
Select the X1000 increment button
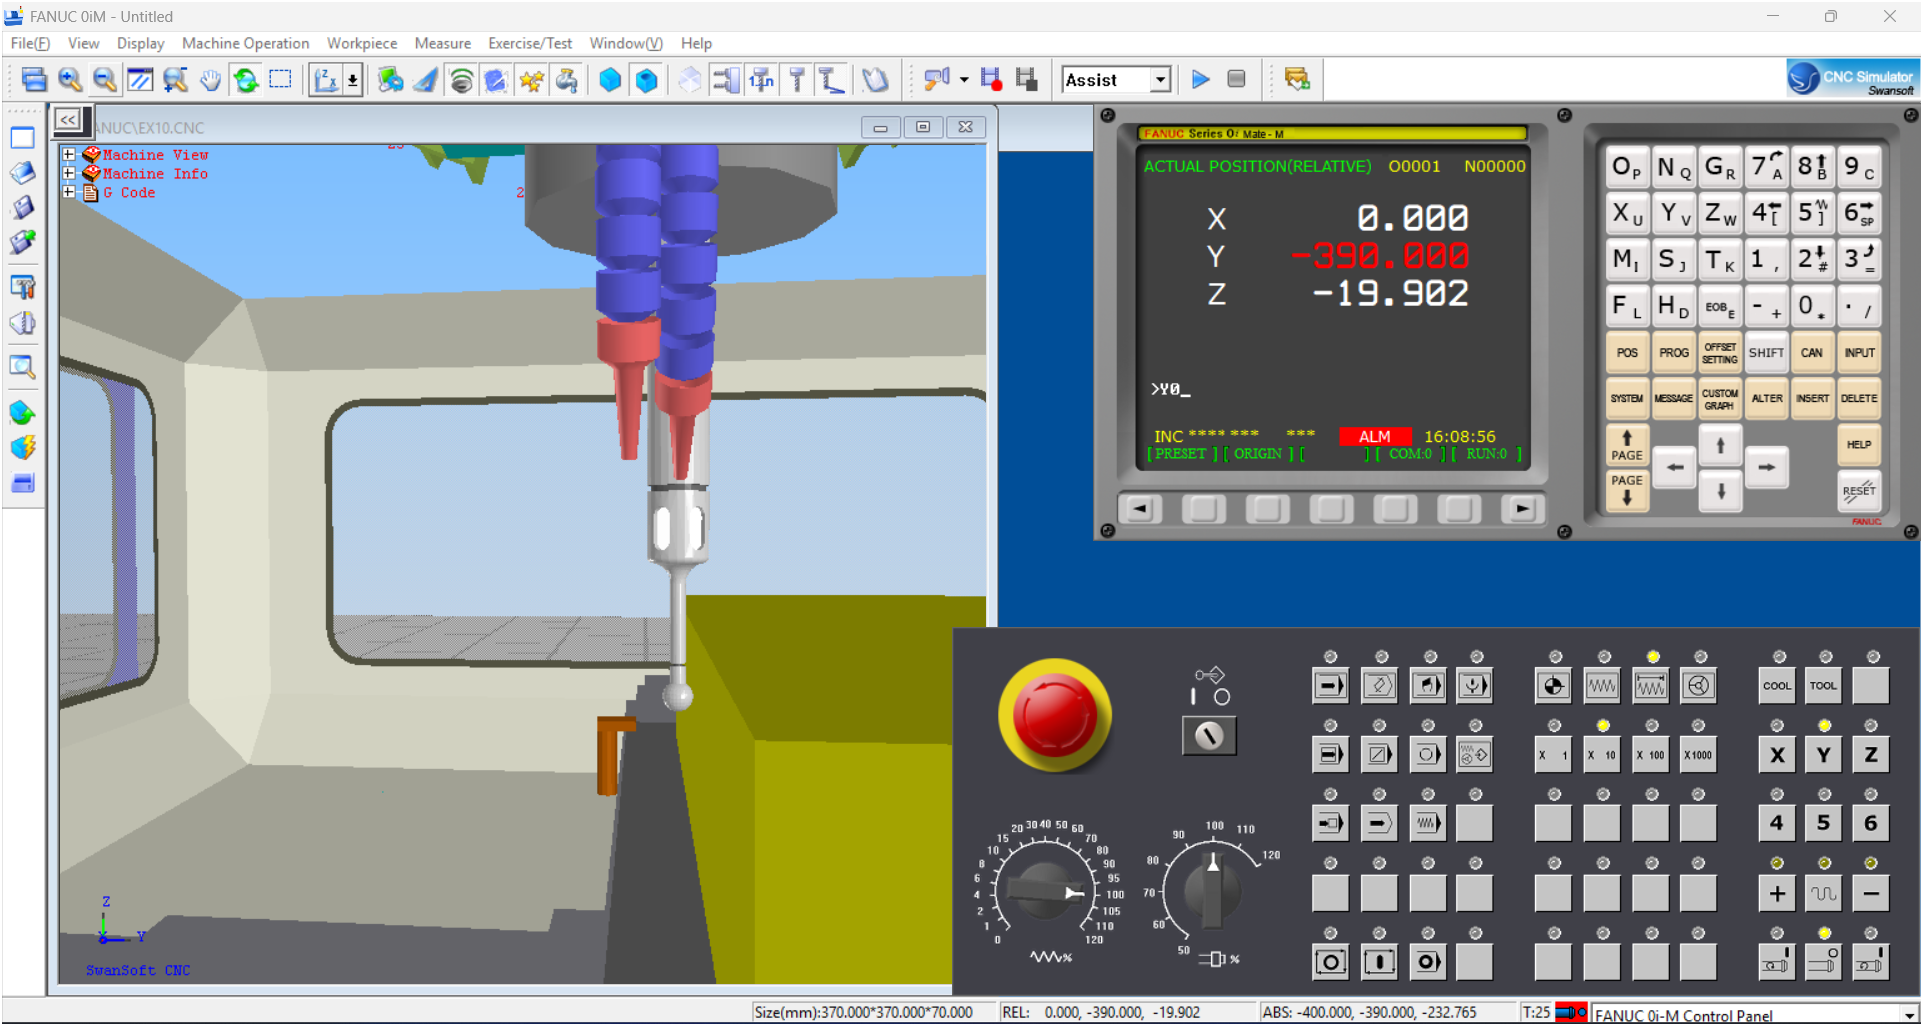(1699, 755)
